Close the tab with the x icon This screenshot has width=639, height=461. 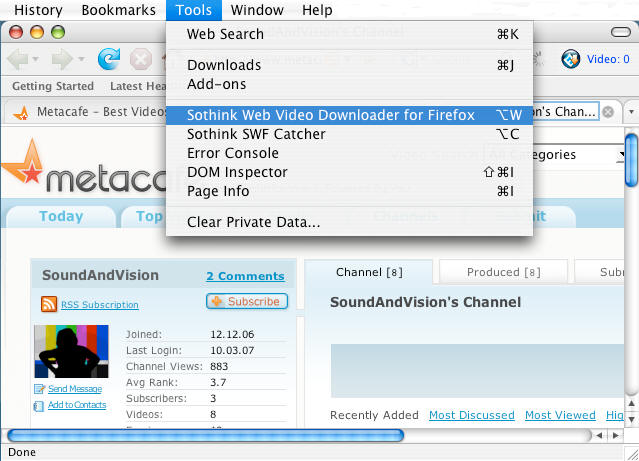point(608,112)
